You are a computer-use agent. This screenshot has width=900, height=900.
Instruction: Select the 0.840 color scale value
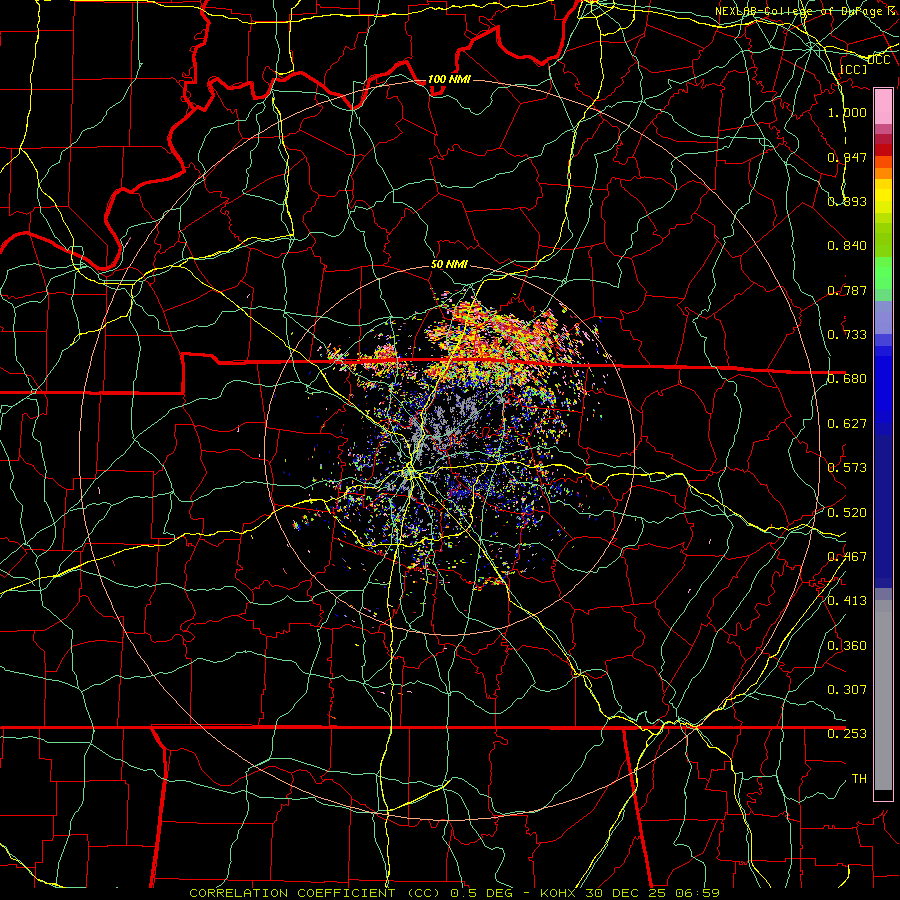847,245
